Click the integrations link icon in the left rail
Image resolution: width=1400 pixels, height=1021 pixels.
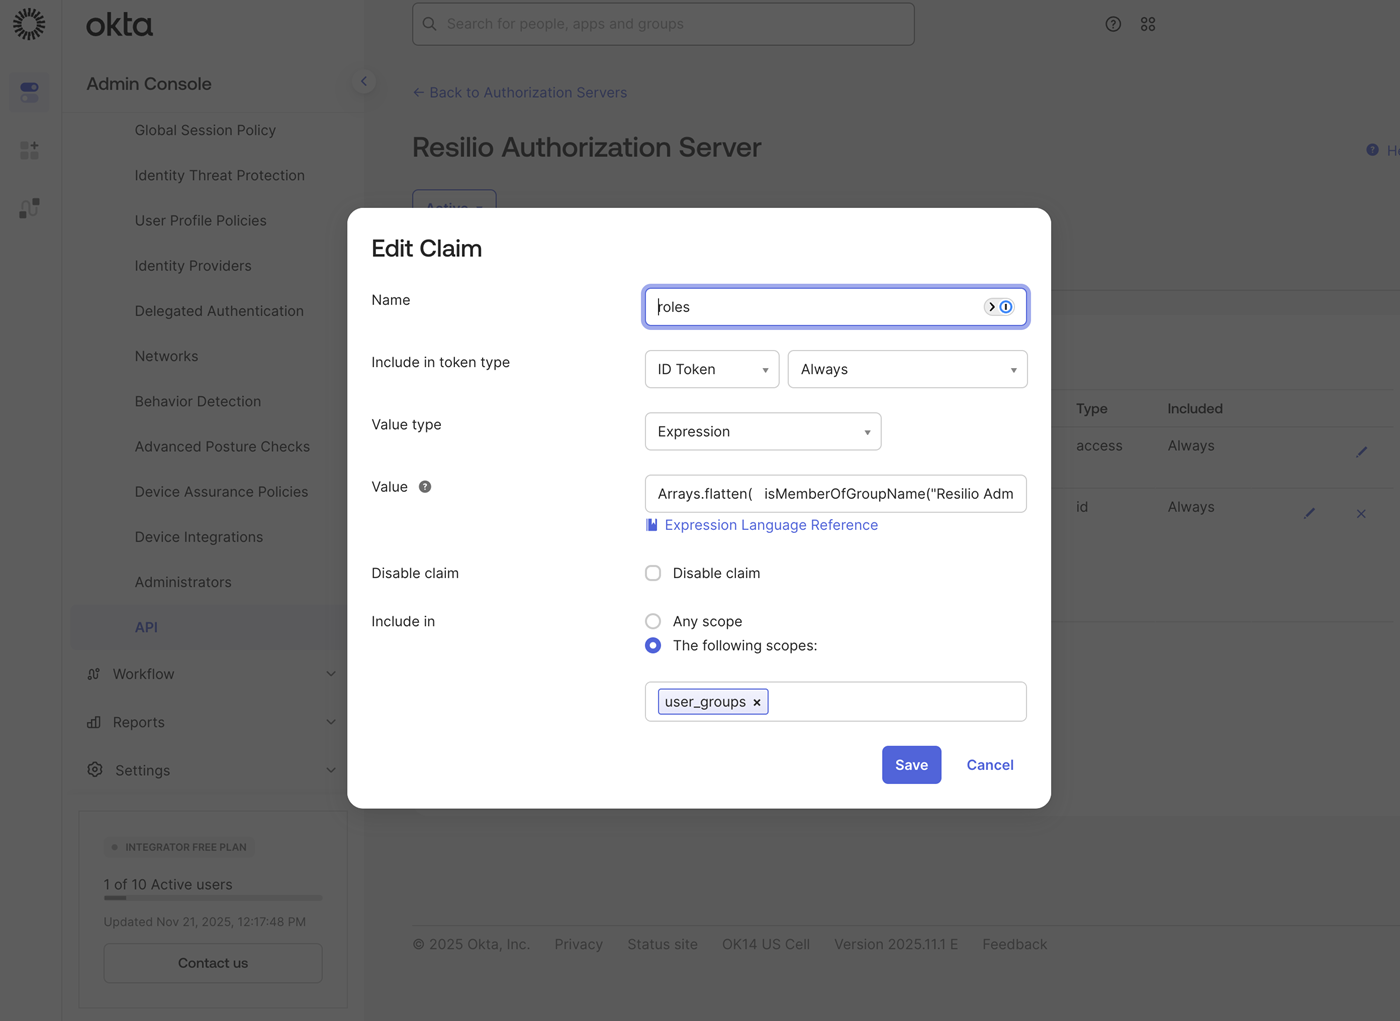pos(29,207)
